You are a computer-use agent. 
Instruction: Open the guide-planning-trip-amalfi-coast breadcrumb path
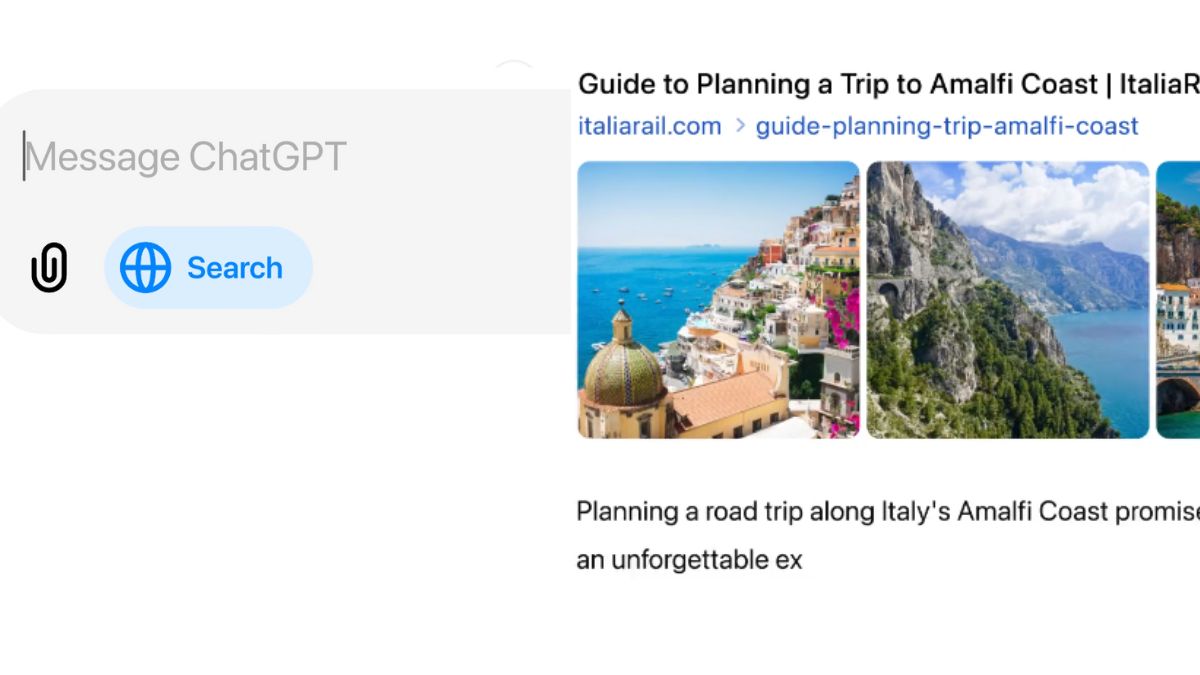(947, 126)
